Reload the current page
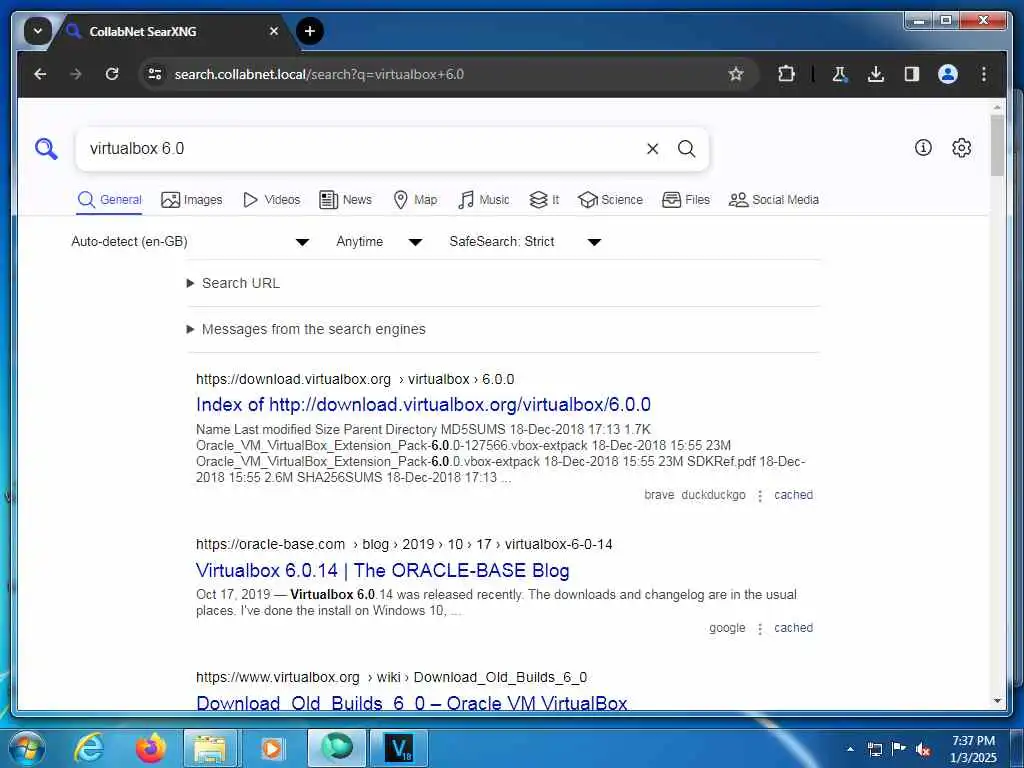The width and height of the screenshot is (1024, 768). (112, 74)
